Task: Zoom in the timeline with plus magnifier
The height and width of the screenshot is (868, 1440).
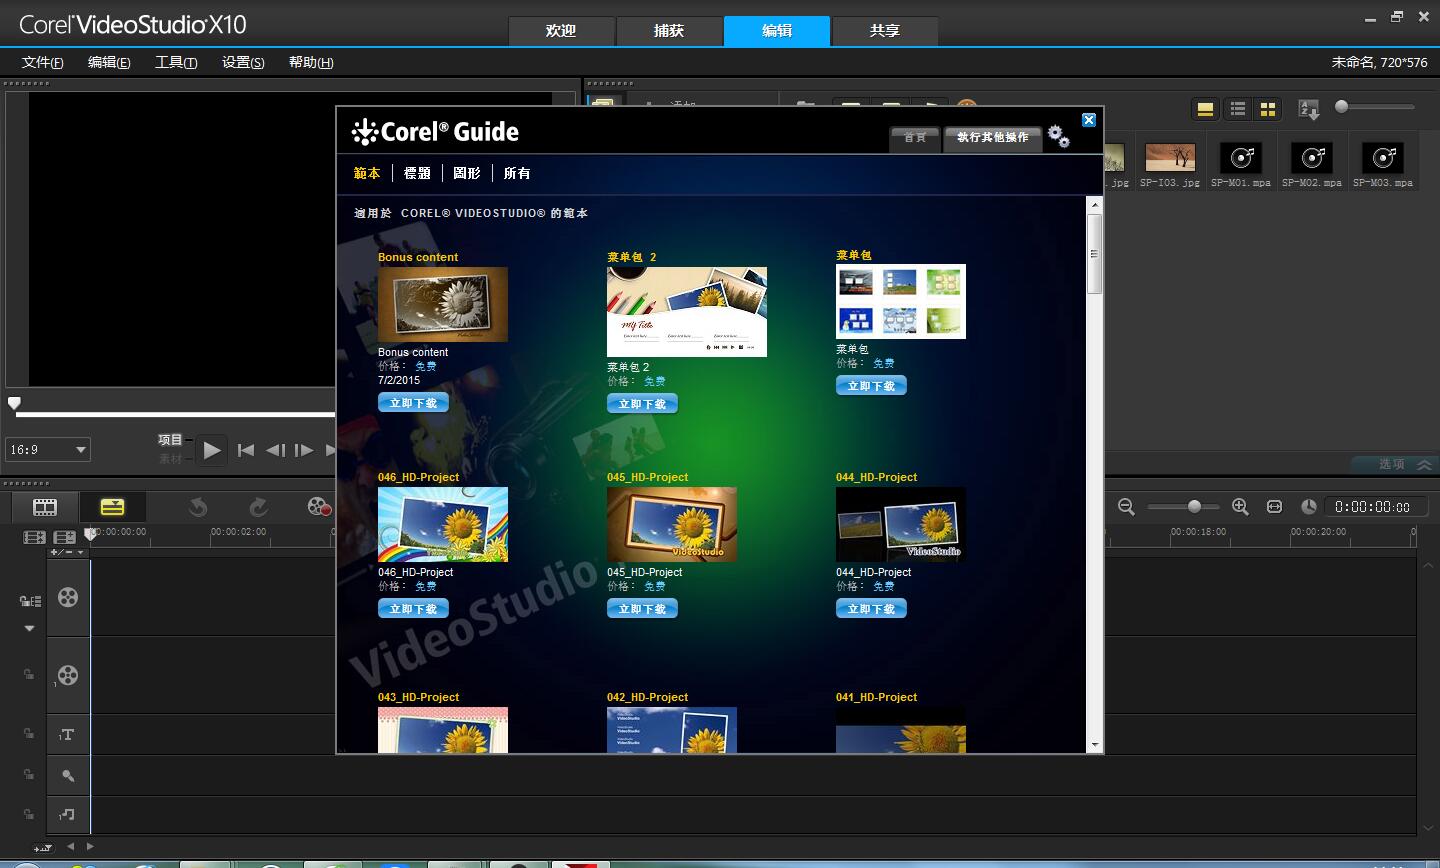Action: tap(1240, 507)
